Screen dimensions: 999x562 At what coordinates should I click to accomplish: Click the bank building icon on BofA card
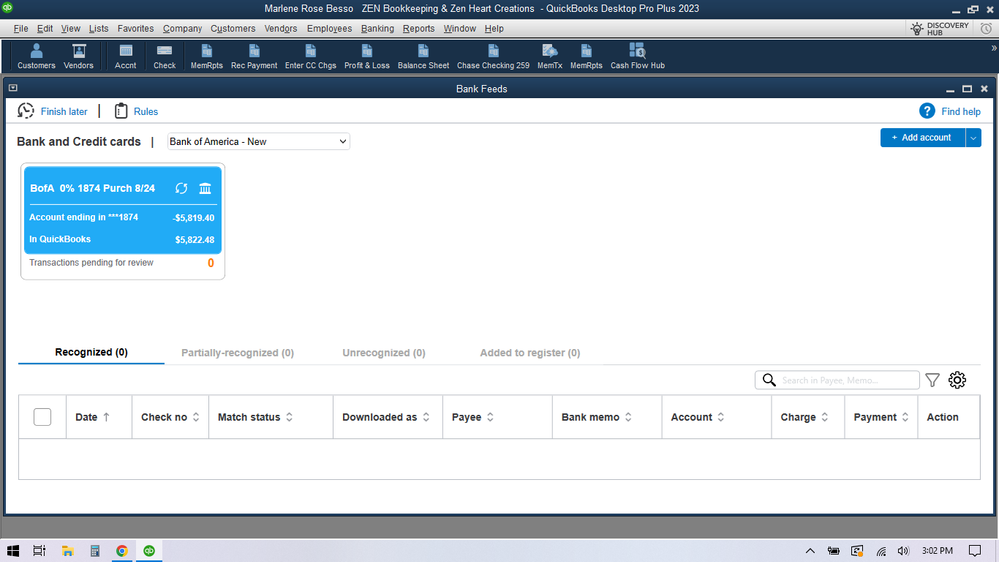205,189
